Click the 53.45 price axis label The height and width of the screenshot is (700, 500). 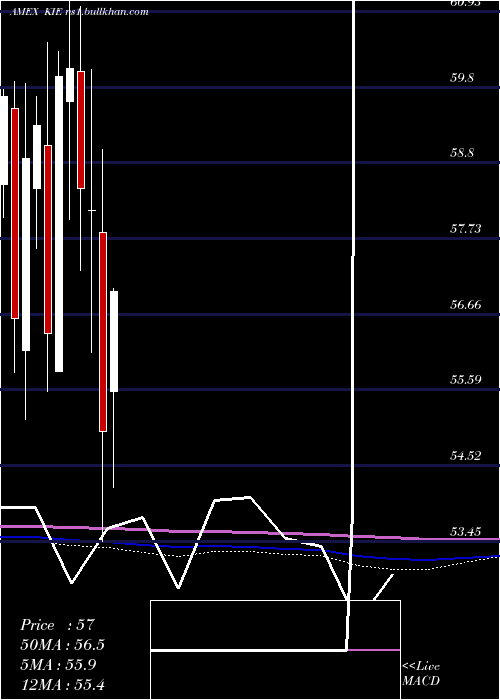[465, 532]
